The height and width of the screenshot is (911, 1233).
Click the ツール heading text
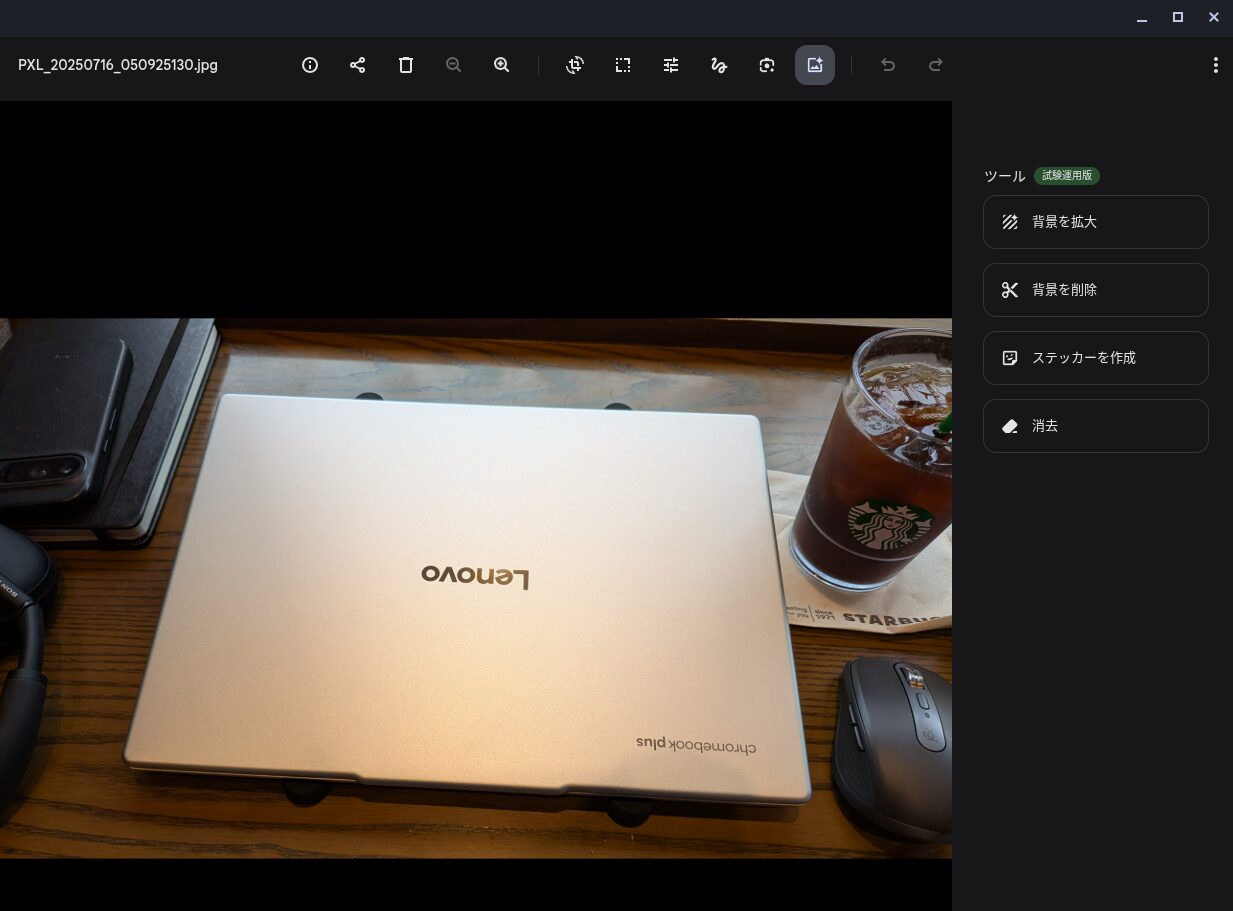tap(1005, 176)
